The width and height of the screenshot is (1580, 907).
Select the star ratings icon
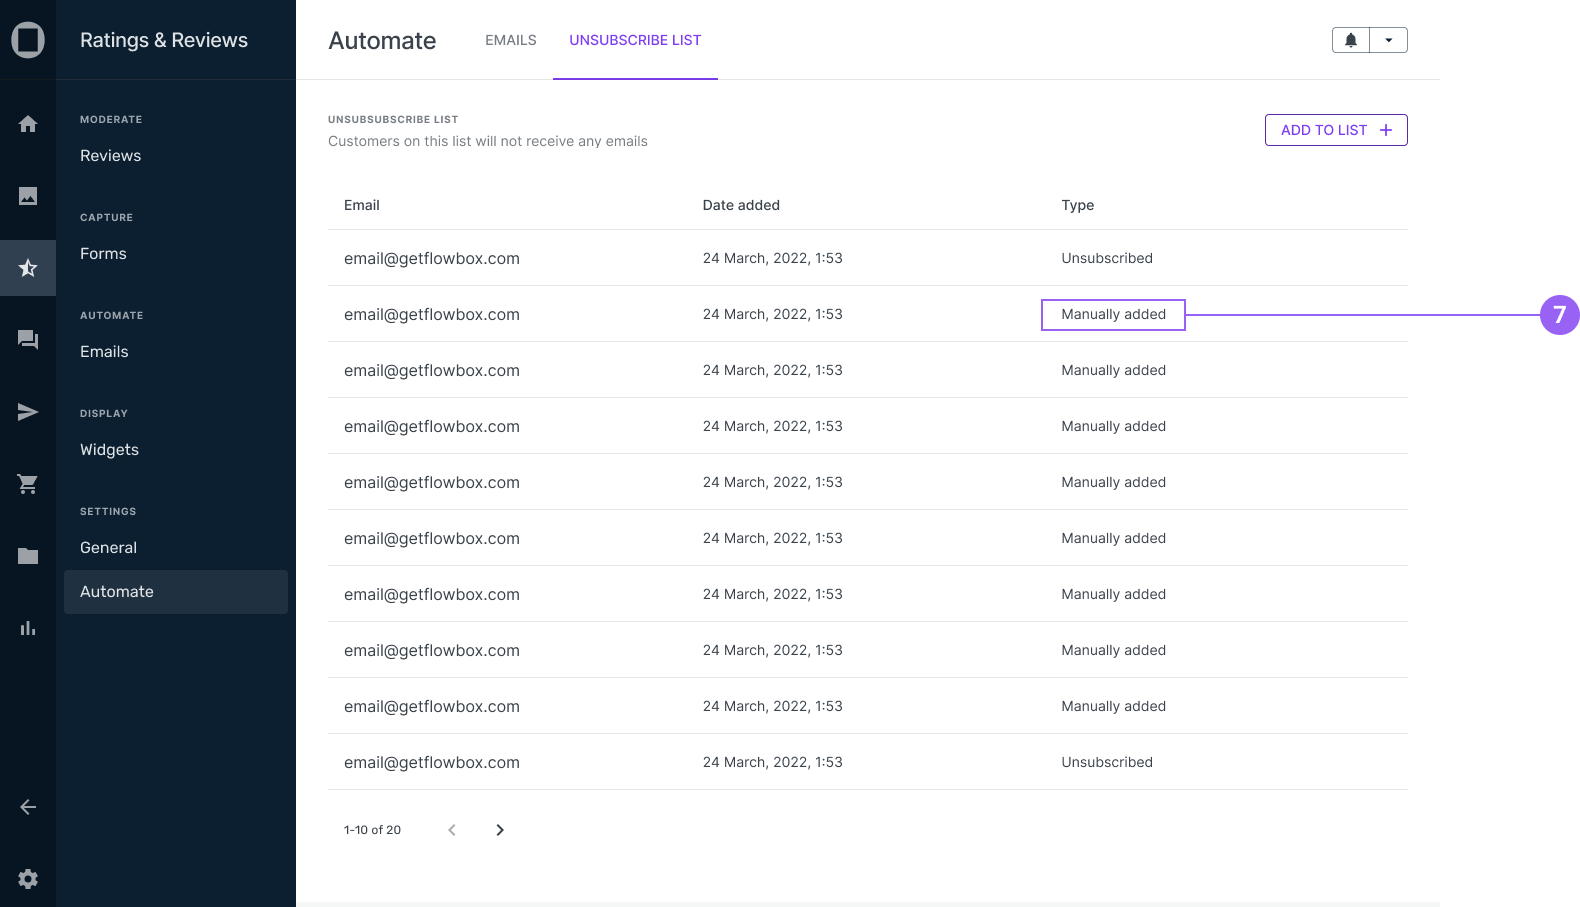(28, 268)
